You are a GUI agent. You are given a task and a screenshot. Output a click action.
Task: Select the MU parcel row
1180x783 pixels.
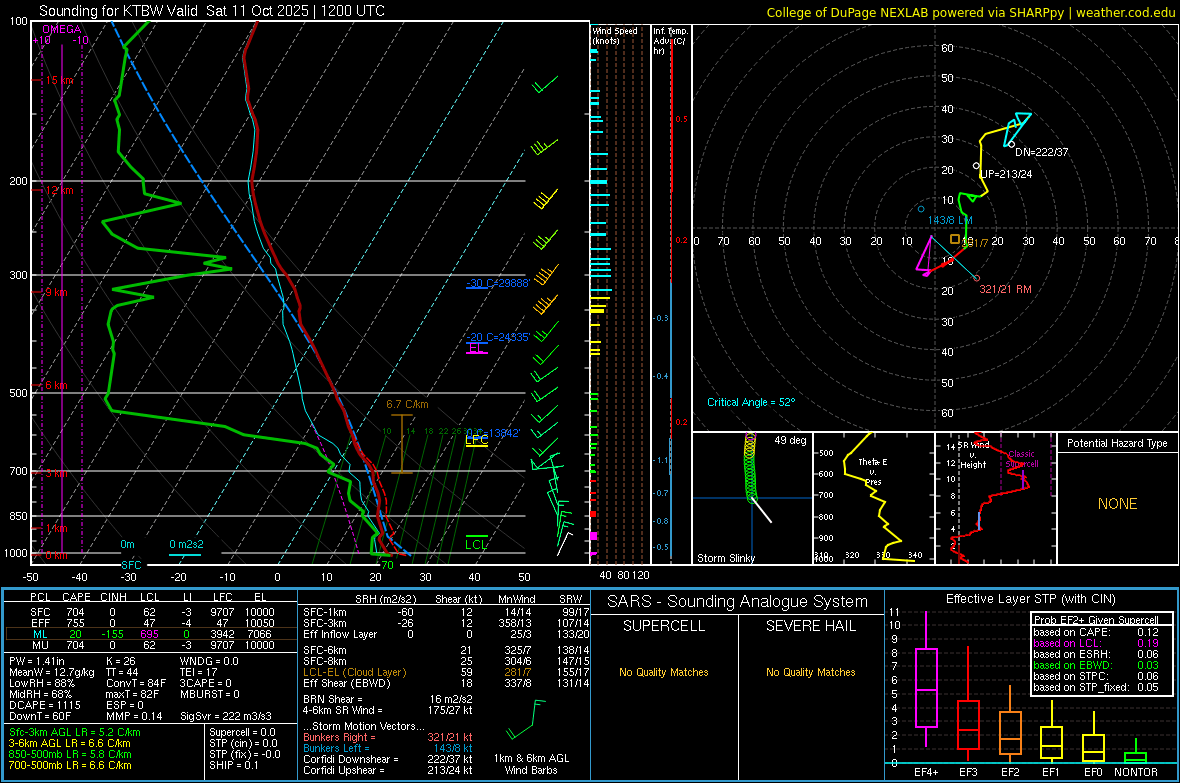(151, 644)
